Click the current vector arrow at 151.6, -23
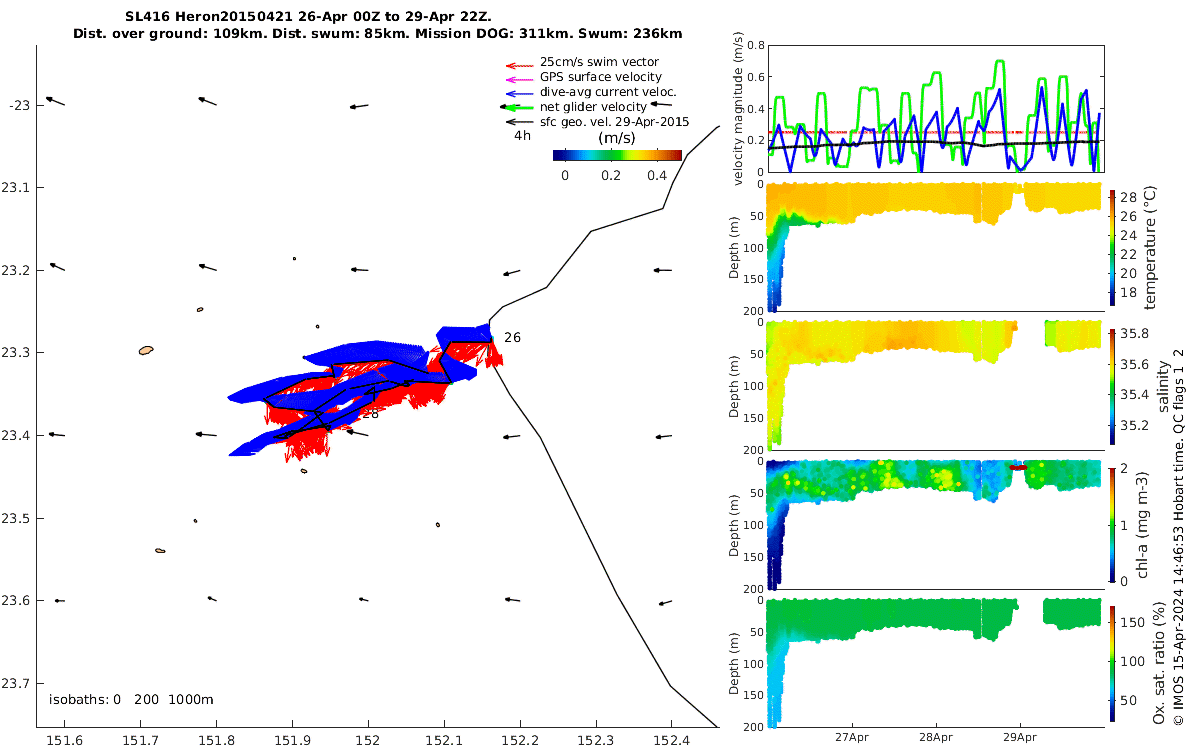This screenshot has width=1200, height=750. (x=55, y=101)
